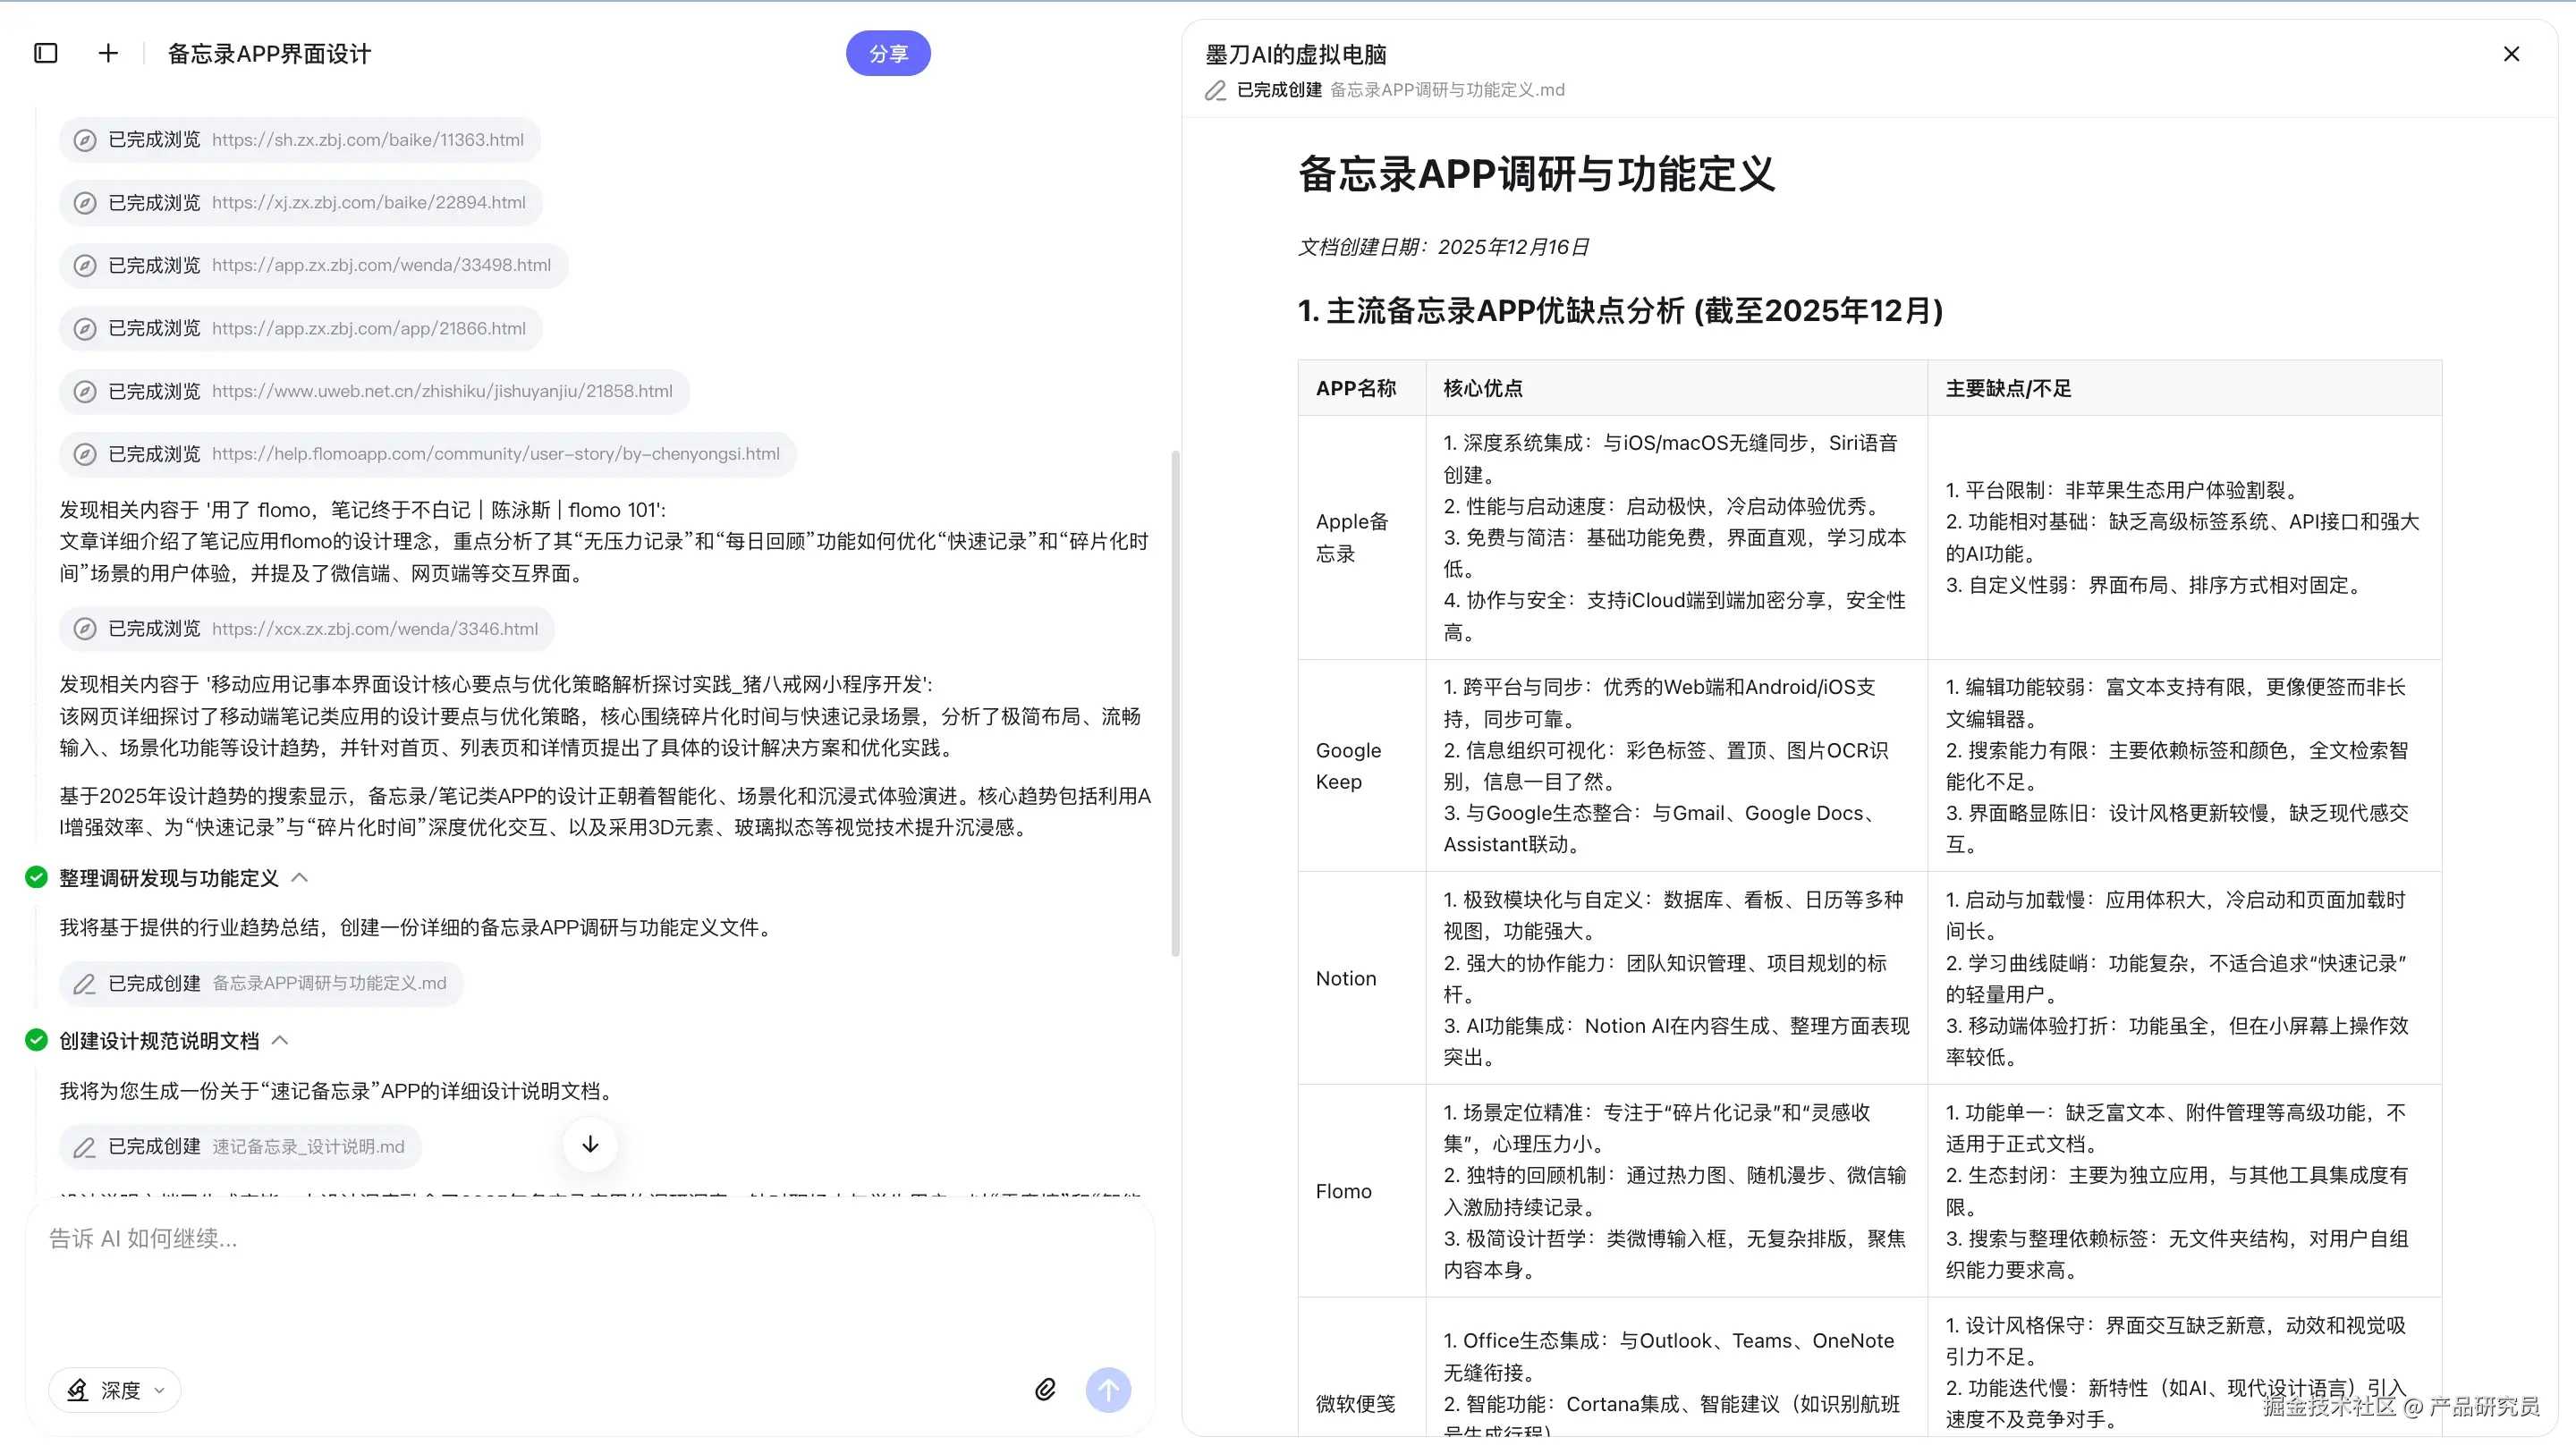Close the 墨刀AI virtual computer panel
2576x1454 pixels.
tap(2511, 54)
